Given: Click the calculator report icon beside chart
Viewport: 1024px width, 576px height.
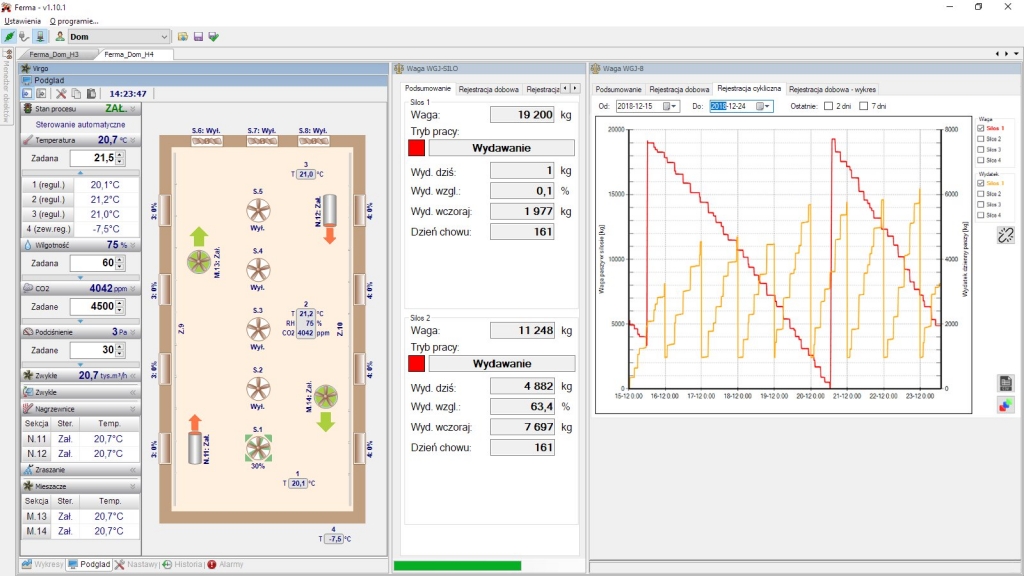Looking at the screenshot, I should [x=1005, y=383].
